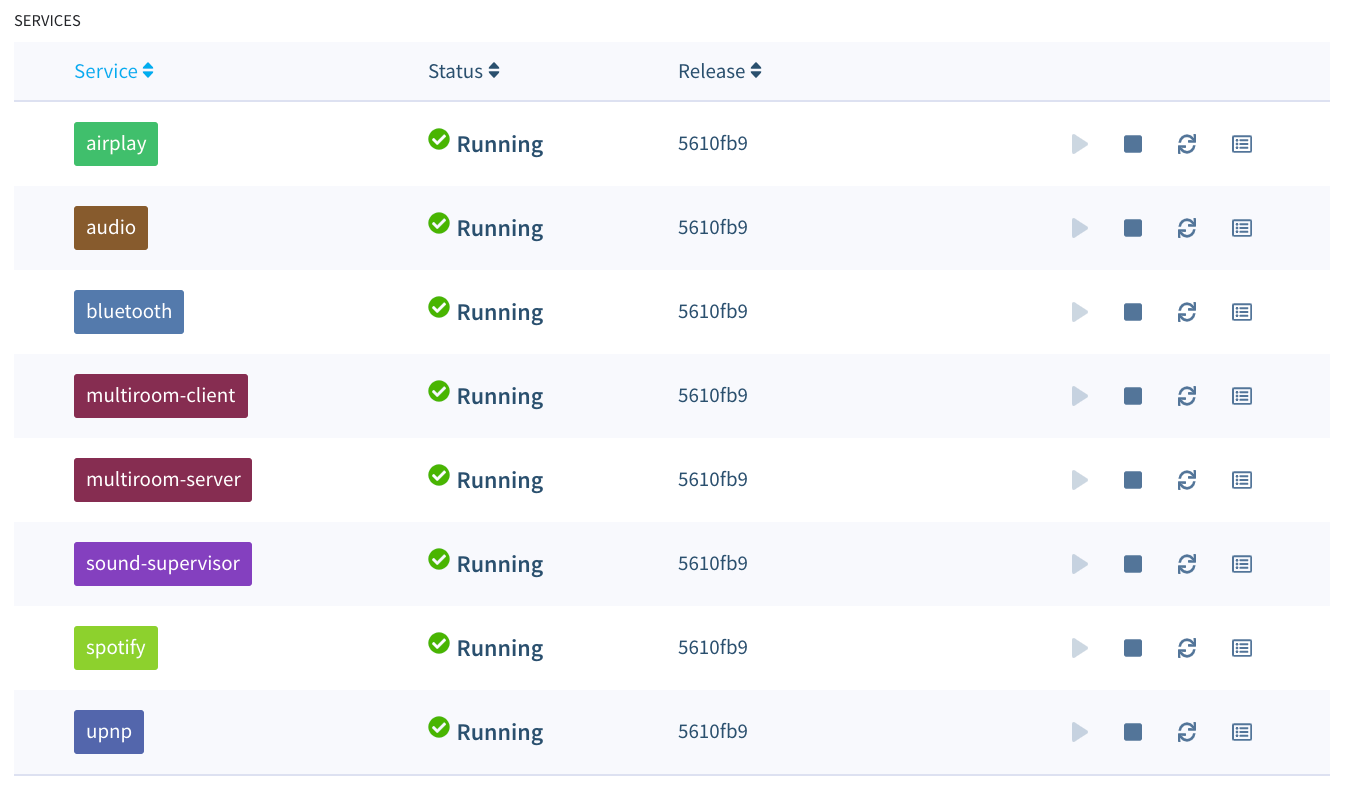
Task: Stop the sound-supervisor service
Action: [1132, 564]
